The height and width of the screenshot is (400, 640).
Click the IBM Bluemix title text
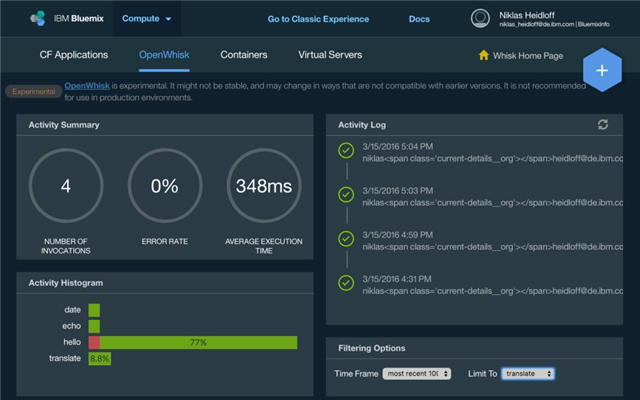click(79, 18)
